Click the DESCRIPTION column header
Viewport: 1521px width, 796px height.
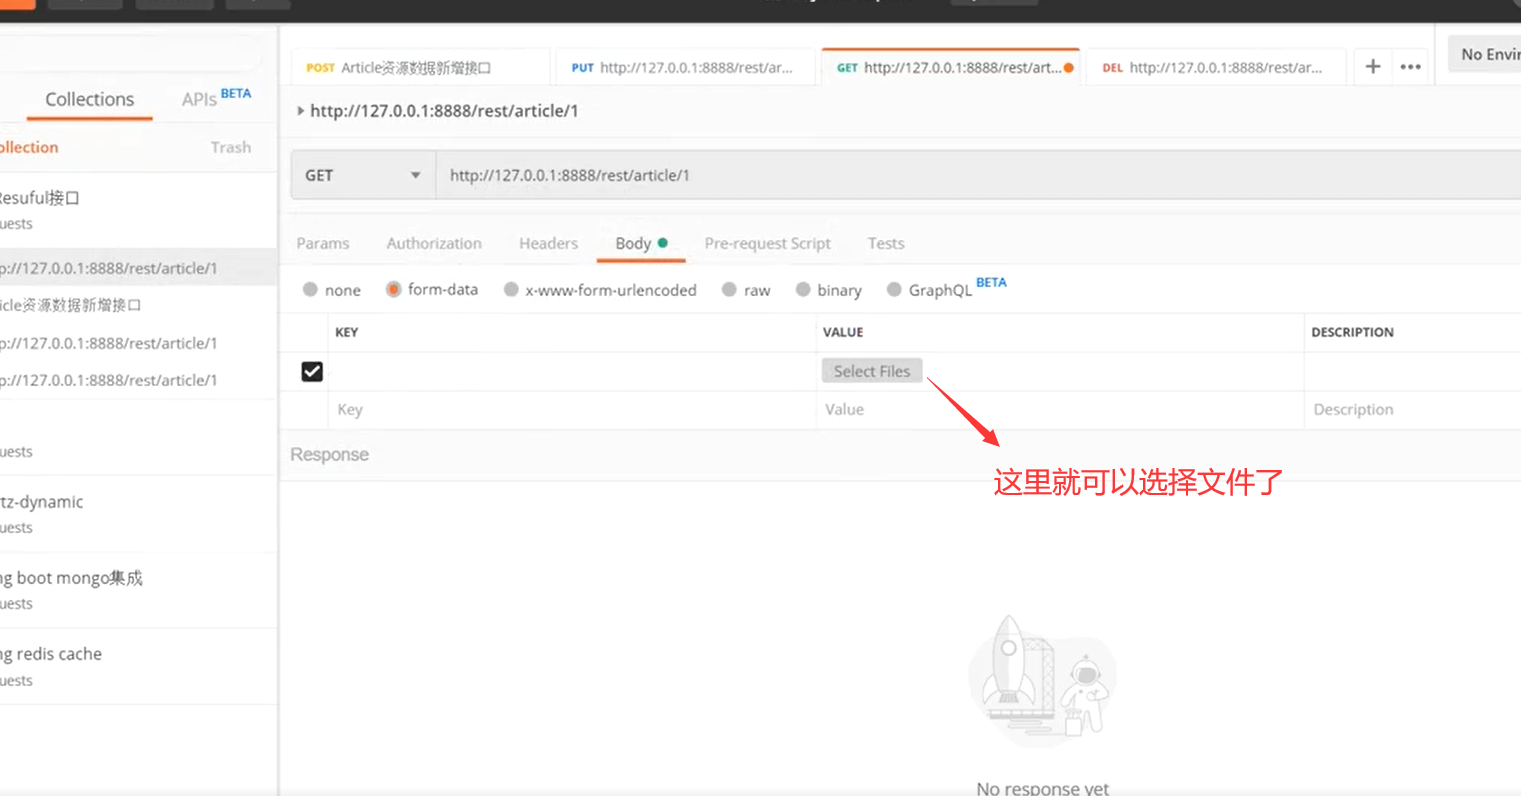[1352, 332]
